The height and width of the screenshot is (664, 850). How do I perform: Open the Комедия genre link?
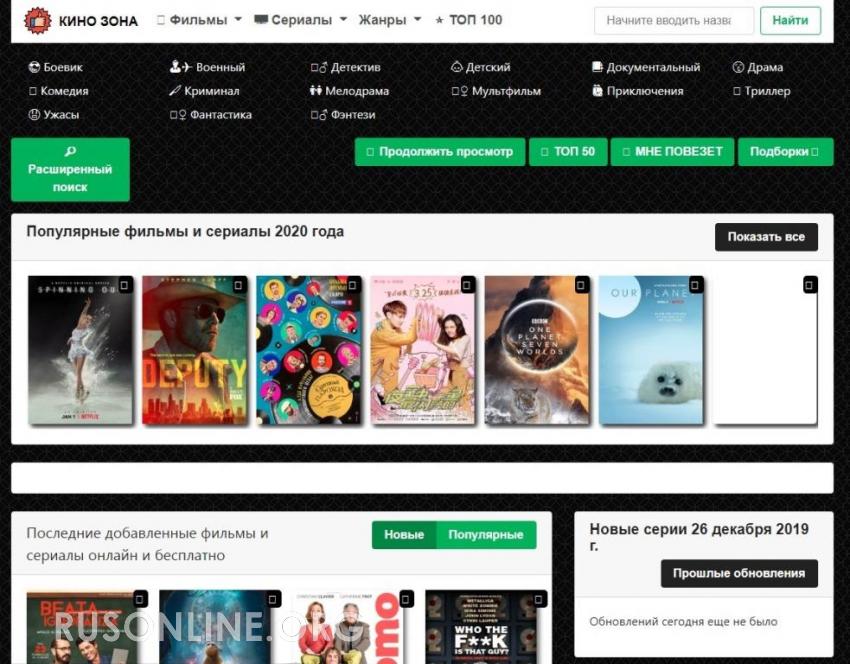click(59, 91)
